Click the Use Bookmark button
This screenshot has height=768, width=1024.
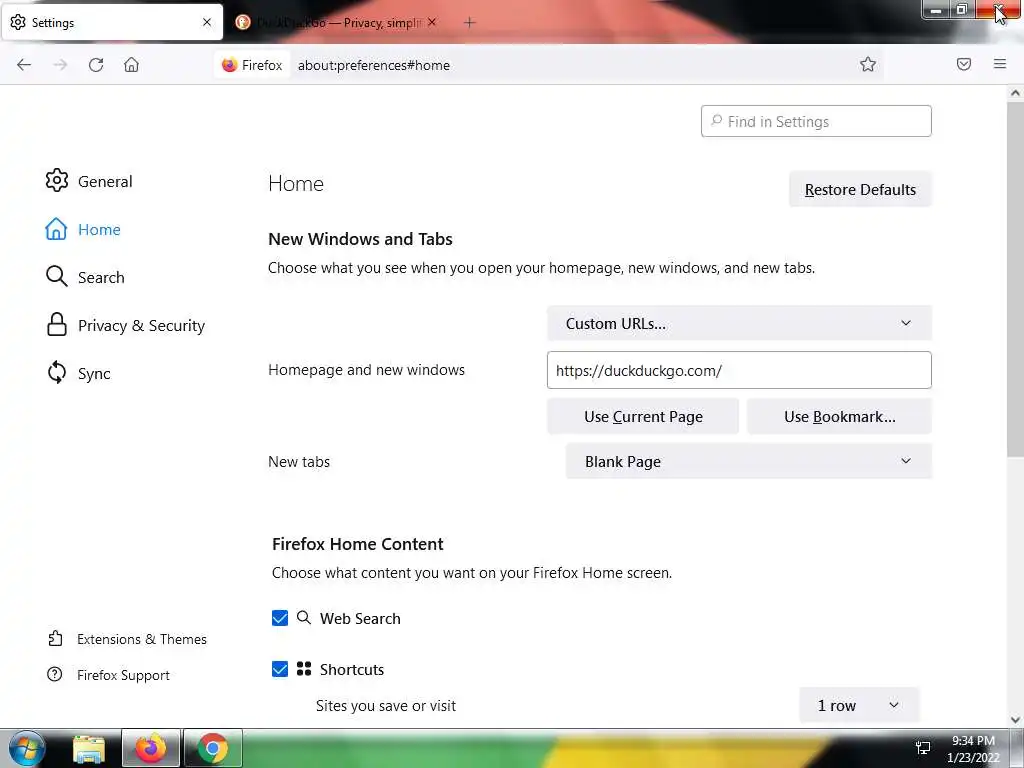click(x=839, y=417)
